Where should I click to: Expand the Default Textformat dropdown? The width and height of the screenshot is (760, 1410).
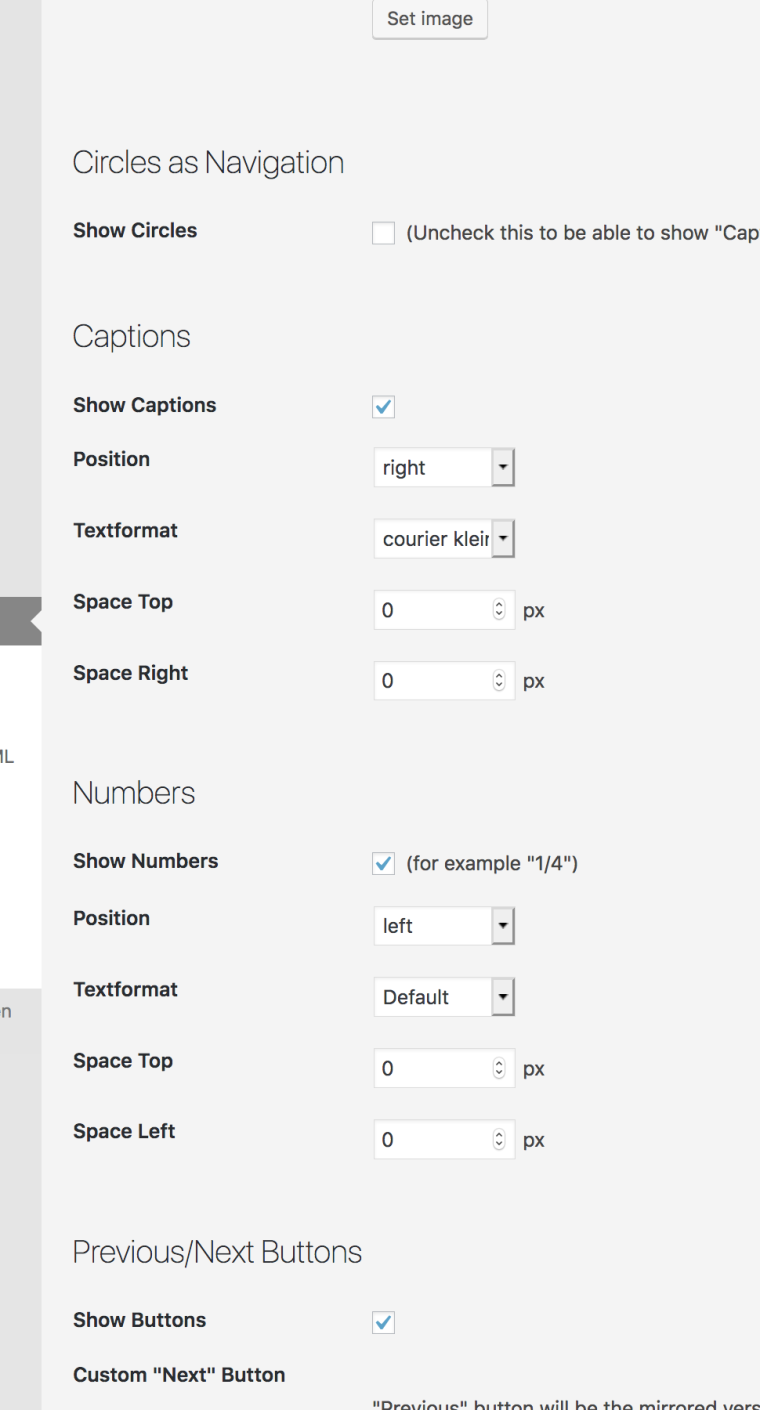(444, 998)
